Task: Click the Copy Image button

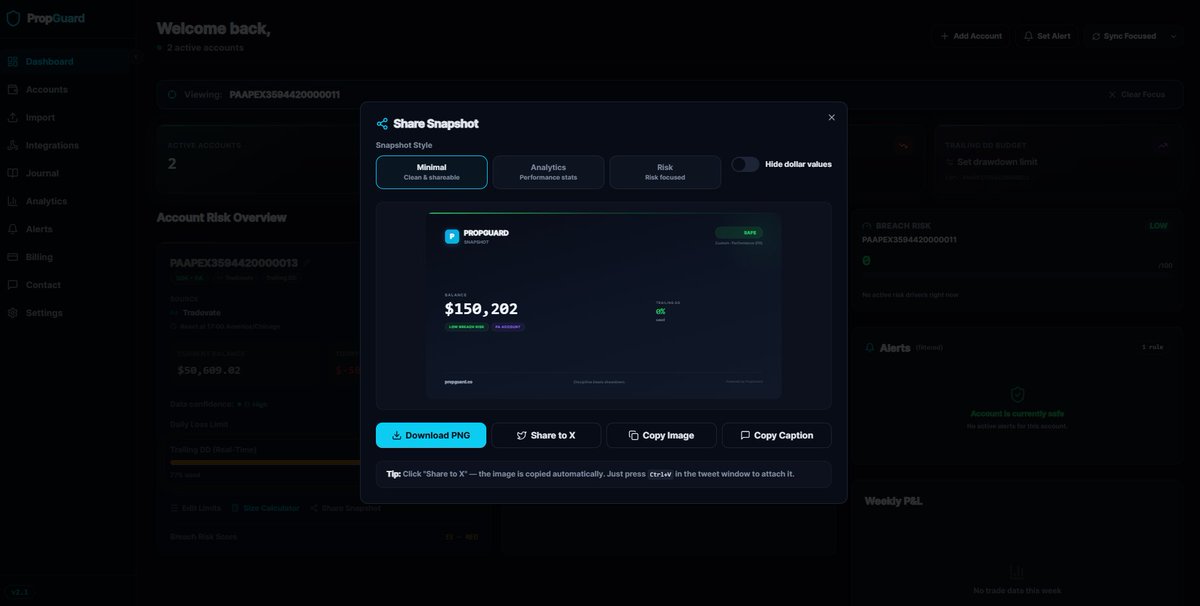Action: click(x=661, y=436)
